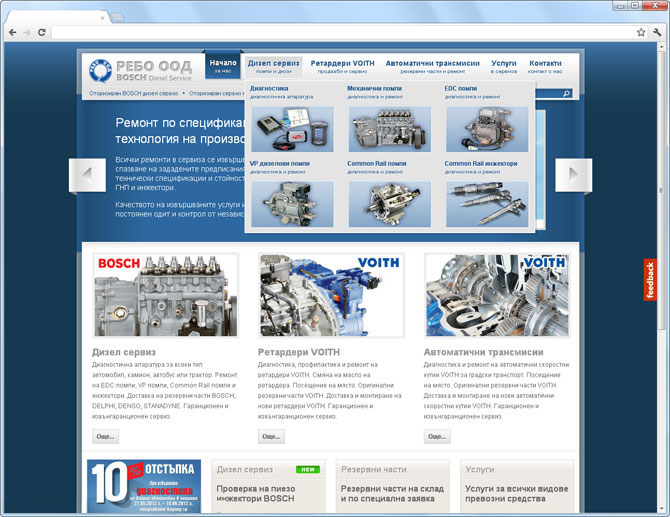
Task: Click the browser forward arrow
Action: 27,32
